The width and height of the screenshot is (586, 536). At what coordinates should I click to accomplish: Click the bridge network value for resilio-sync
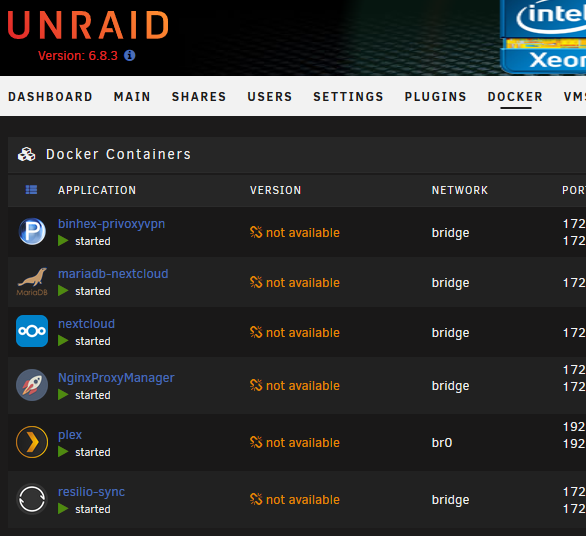(450, 500)
